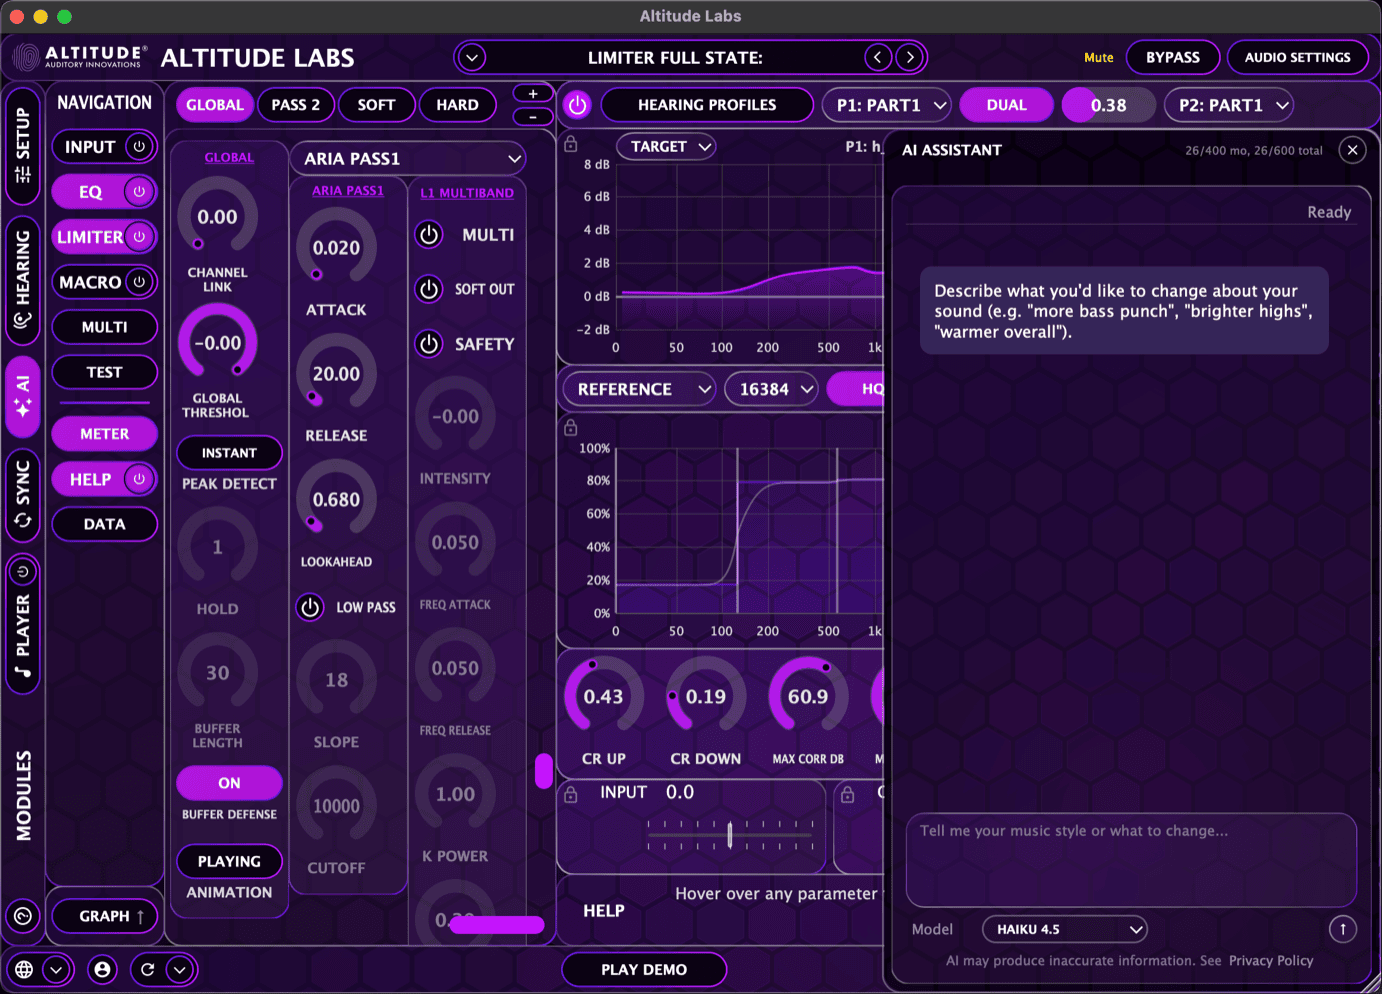Open the ARIA PASS1 preset dropdown
Screen dimensions: 1382x994
click(x=407, y=158)
